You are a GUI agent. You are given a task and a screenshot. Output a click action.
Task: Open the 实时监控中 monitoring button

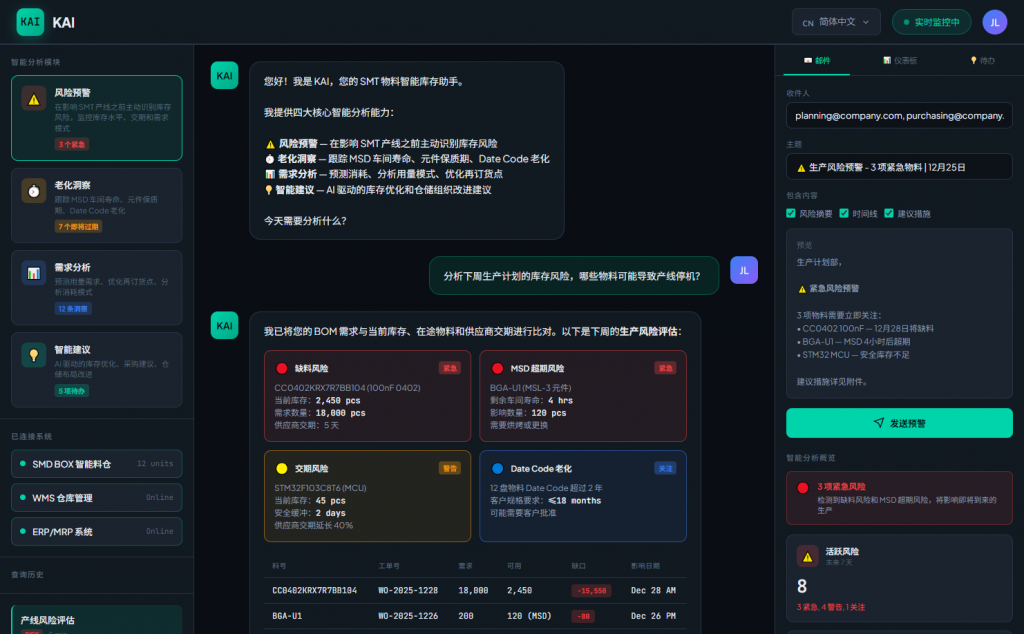[931, 21]
